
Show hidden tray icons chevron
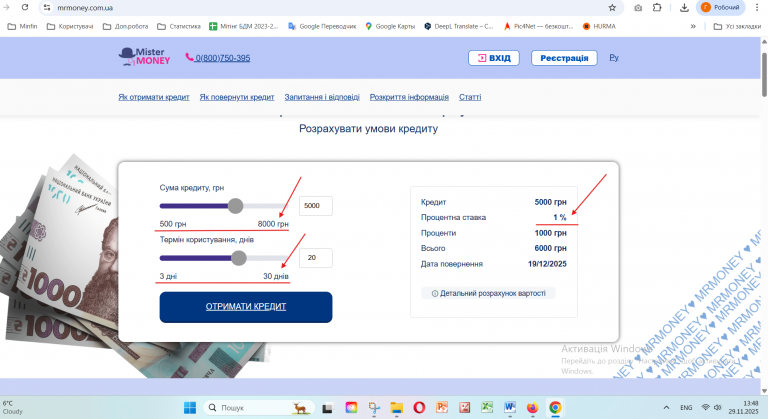[666, 408]
